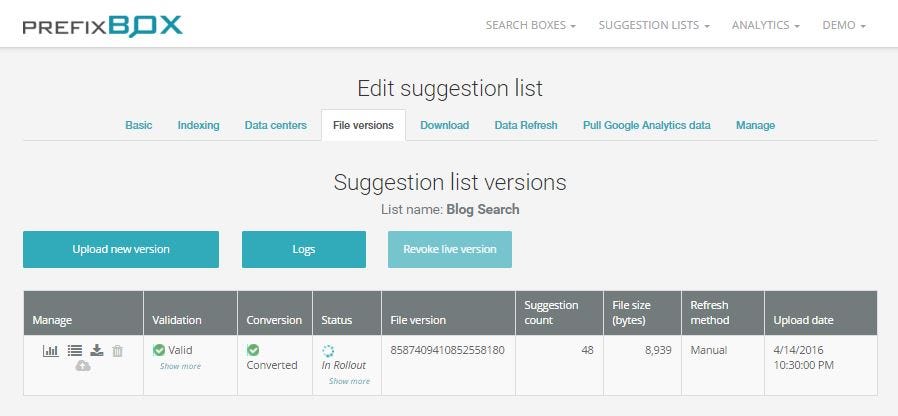Click the green Converted checkmark icon
This screenshot has width=898, height=416.
click(253, 350)
